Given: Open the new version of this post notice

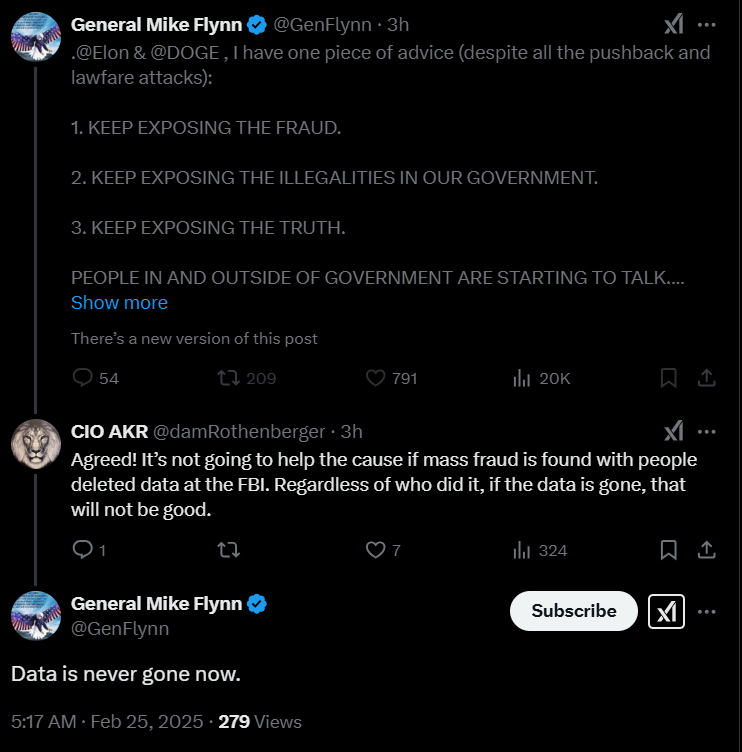Looking at the screenshot, I should click(x=194, y=338).
